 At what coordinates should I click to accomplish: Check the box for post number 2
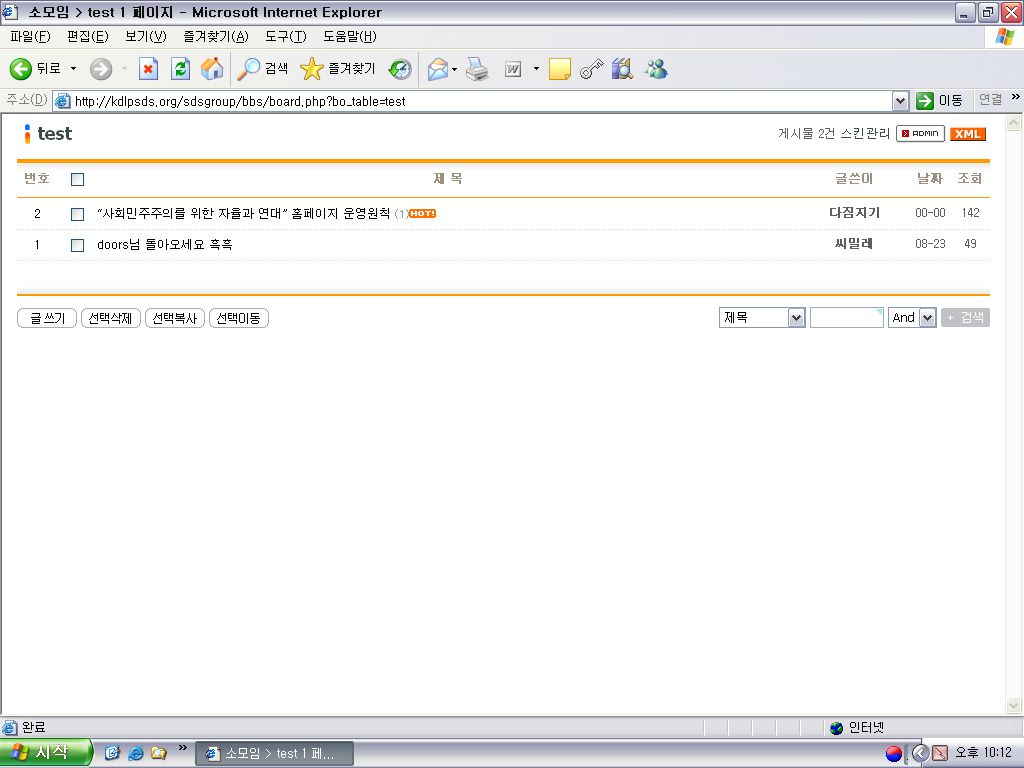click(x=78, y=214)
